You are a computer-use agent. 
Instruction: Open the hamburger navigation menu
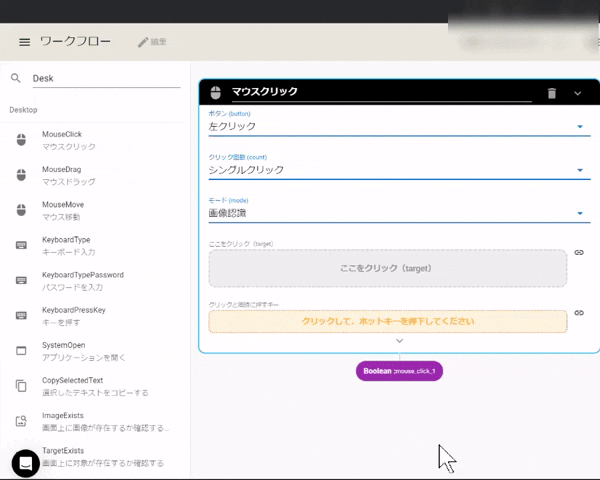click(x=24, y=42)
